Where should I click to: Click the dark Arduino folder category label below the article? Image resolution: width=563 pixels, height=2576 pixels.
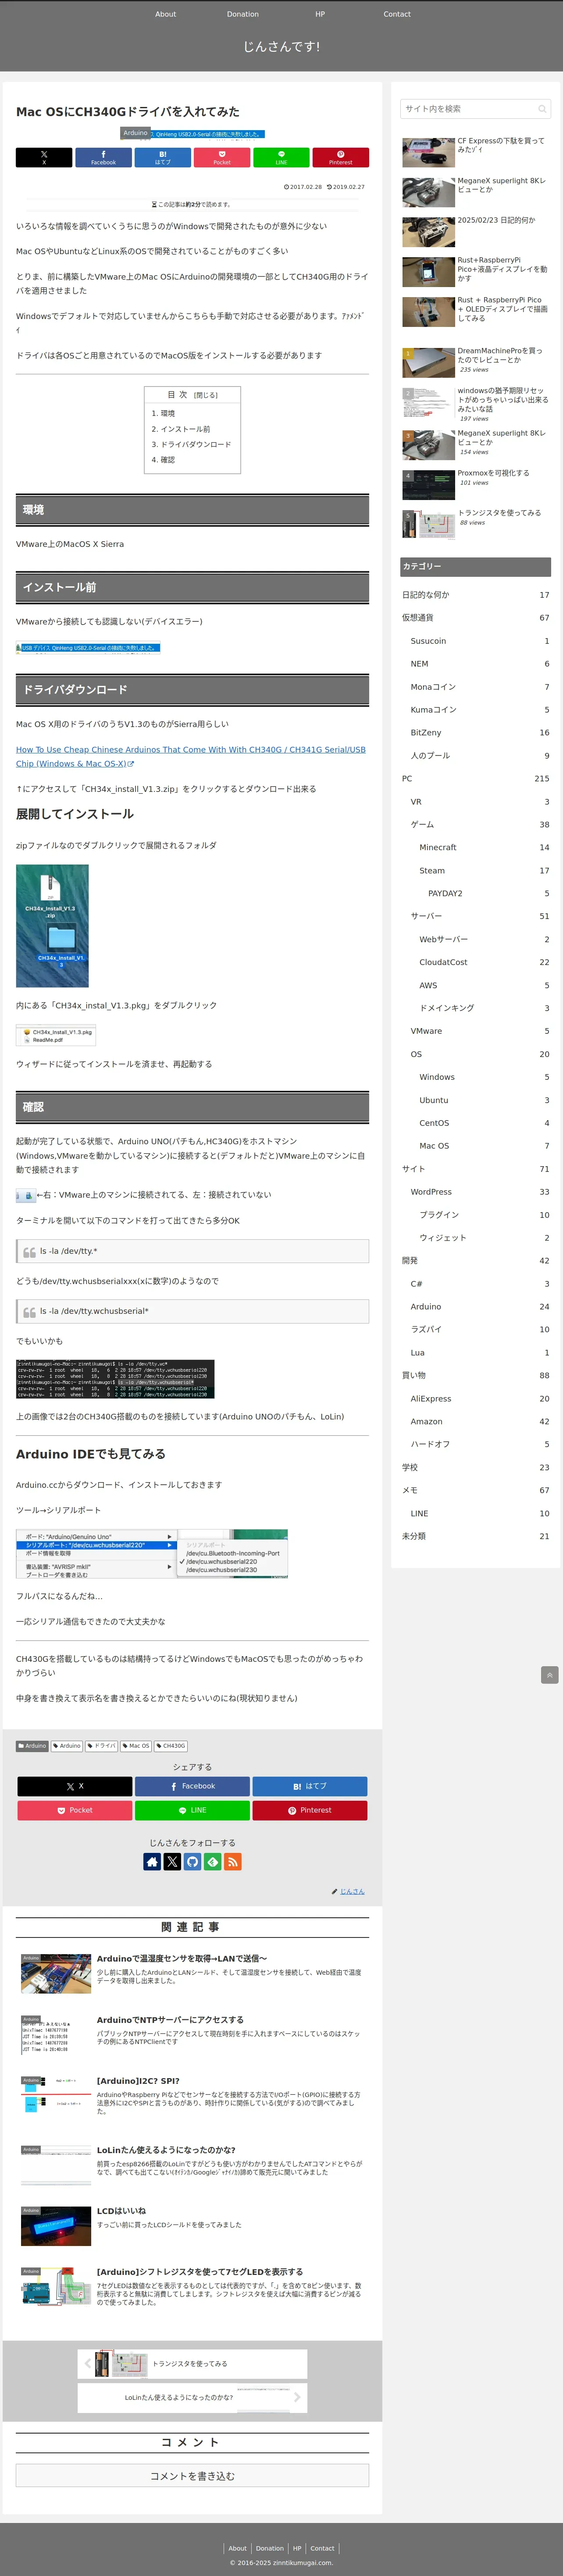point(32,1746)
